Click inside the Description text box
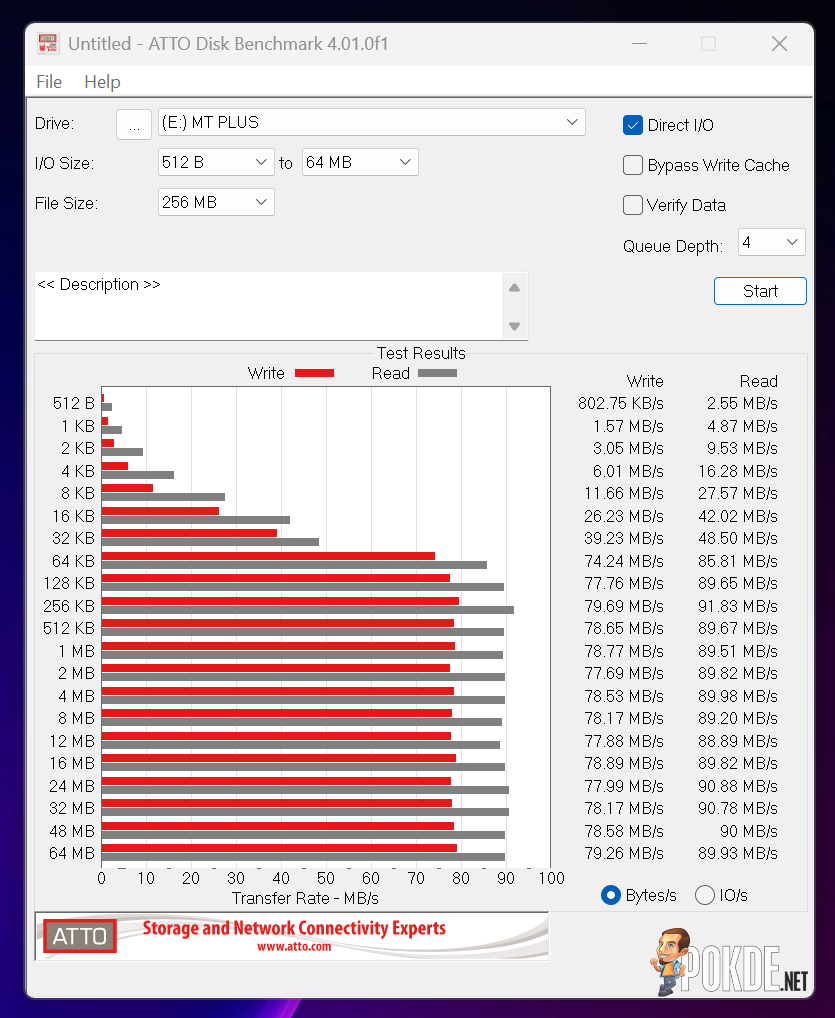The height and width of the screenshot is (1018, 835). (x=268, y=306)
